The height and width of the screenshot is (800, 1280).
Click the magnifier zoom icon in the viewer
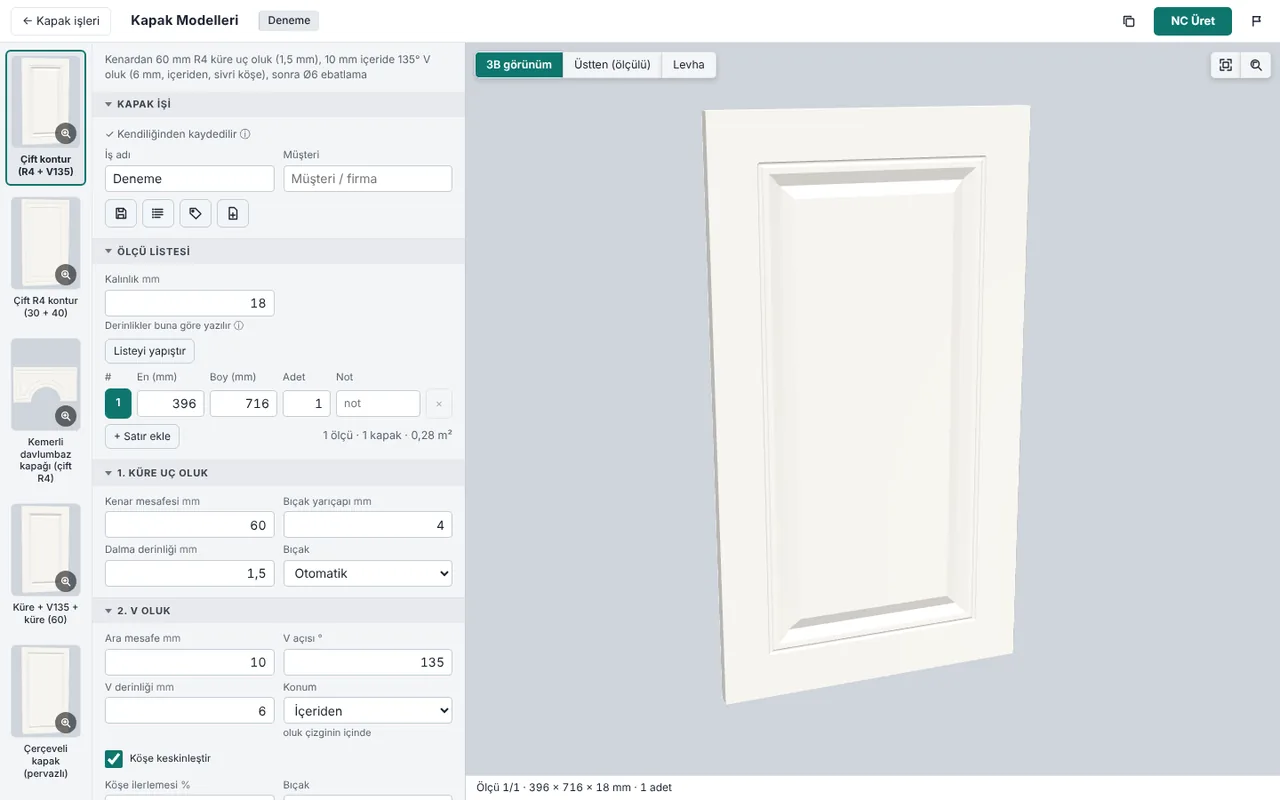pos(1256,64)
